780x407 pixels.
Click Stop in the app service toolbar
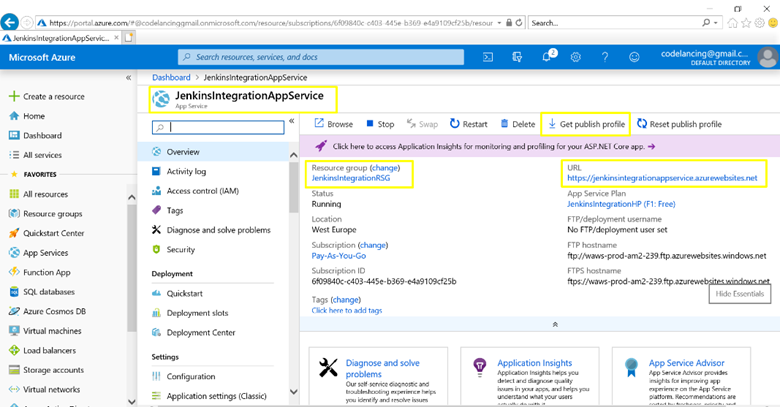[x=380, y=124]
